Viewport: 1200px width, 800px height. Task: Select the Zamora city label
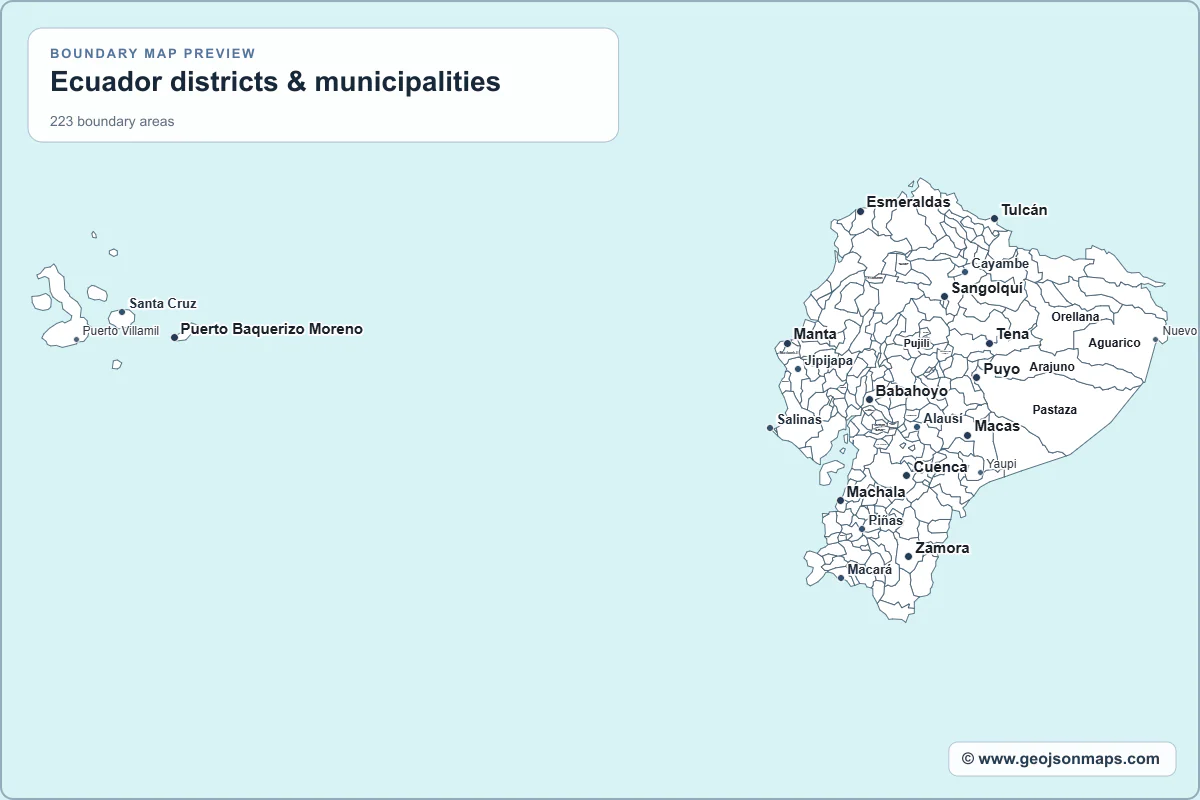[942, 548]
